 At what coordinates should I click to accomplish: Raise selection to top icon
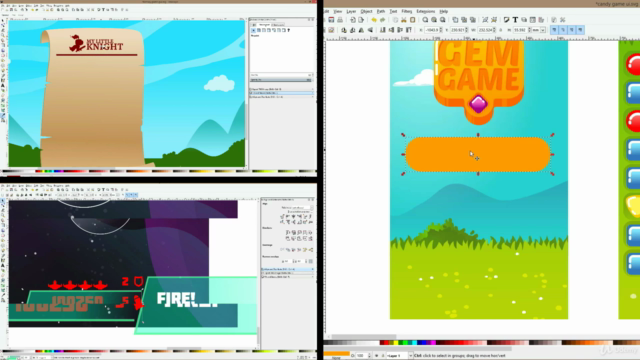pos(409,30)
